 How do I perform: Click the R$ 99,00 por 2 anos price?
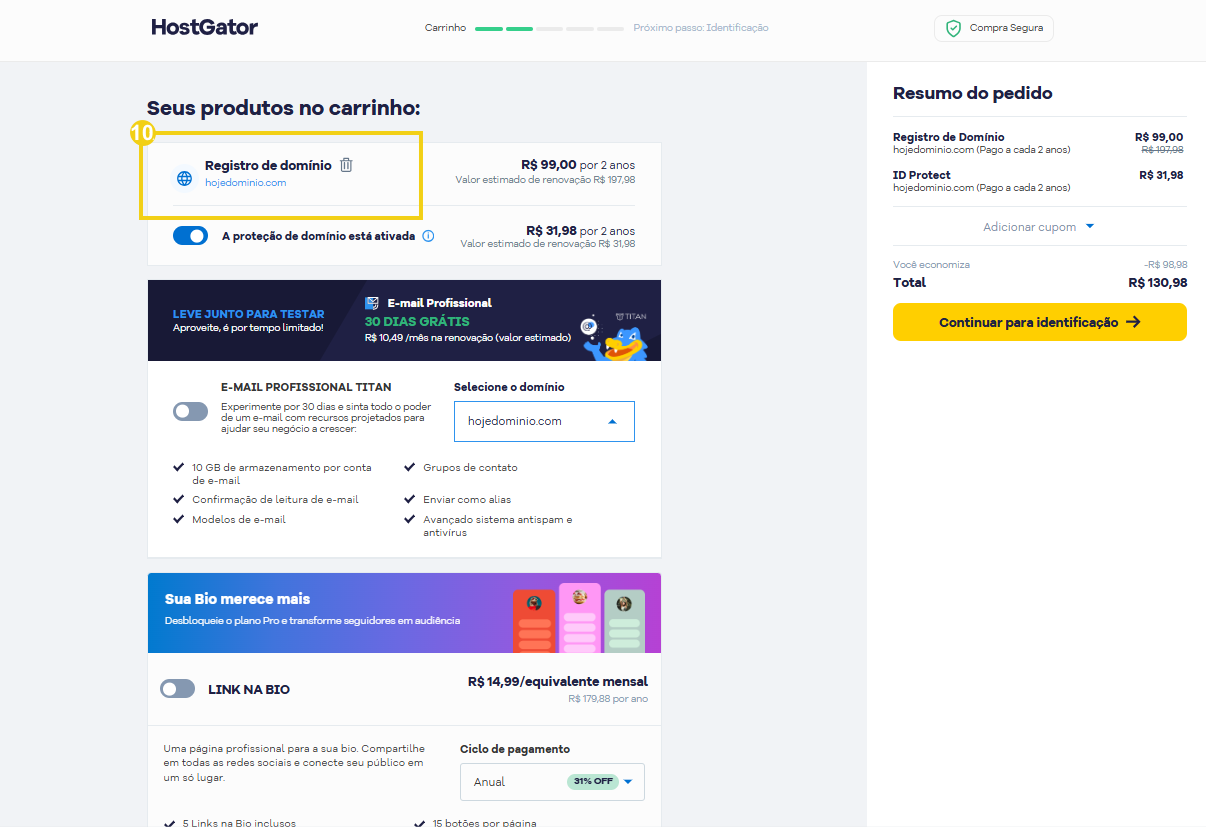tap(578, 165)
